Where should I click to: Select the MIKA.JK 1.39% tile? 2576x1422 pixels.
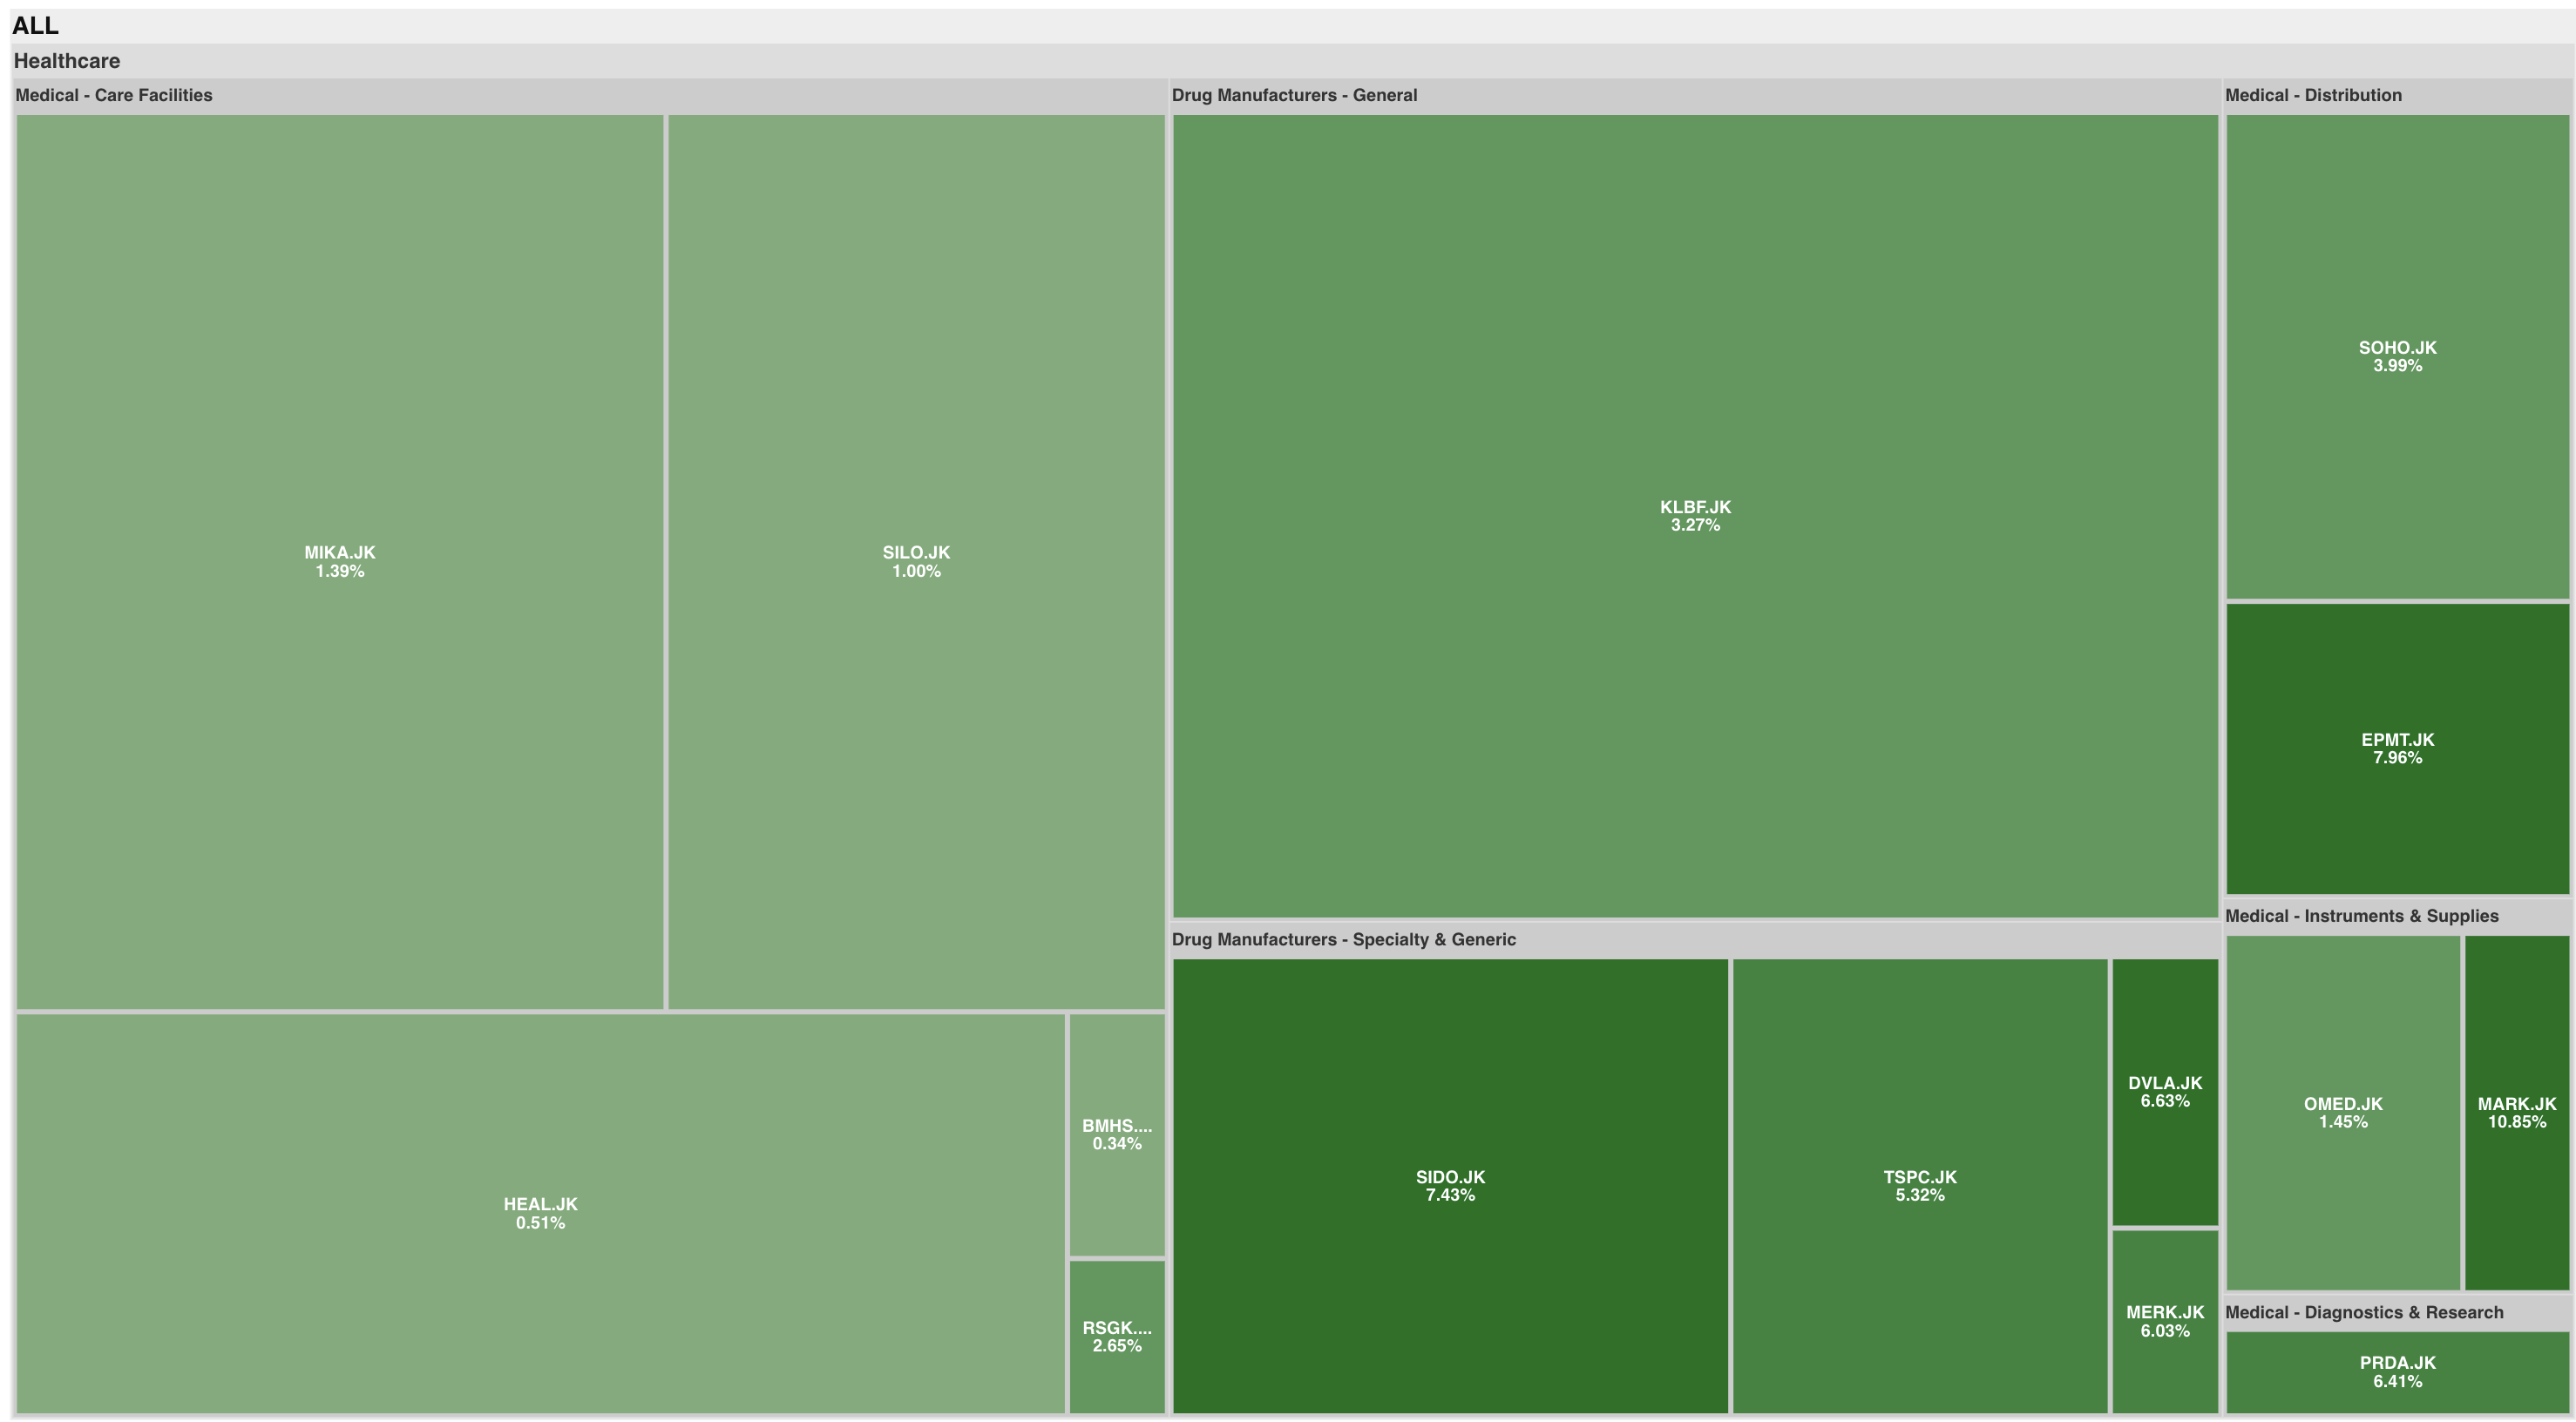[340, 561]
